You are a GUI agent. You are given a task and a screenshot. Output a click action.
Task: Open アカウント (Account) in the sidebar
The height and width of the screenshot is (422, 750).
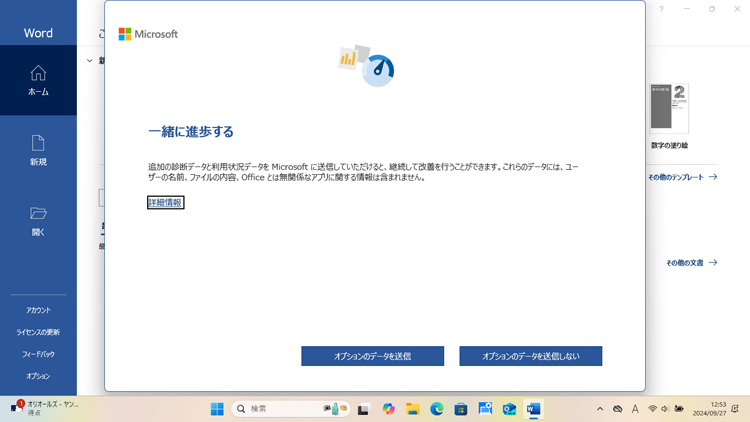pos(38,310)
